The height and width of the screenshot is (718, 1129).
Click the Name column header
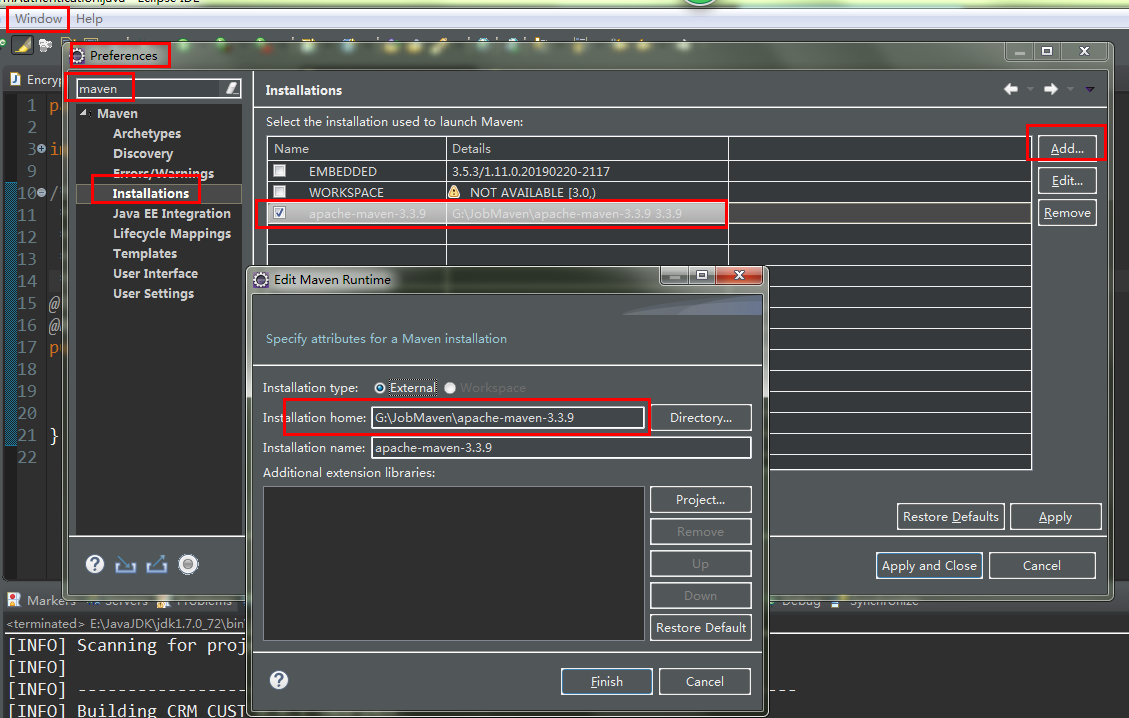[357, 148]
